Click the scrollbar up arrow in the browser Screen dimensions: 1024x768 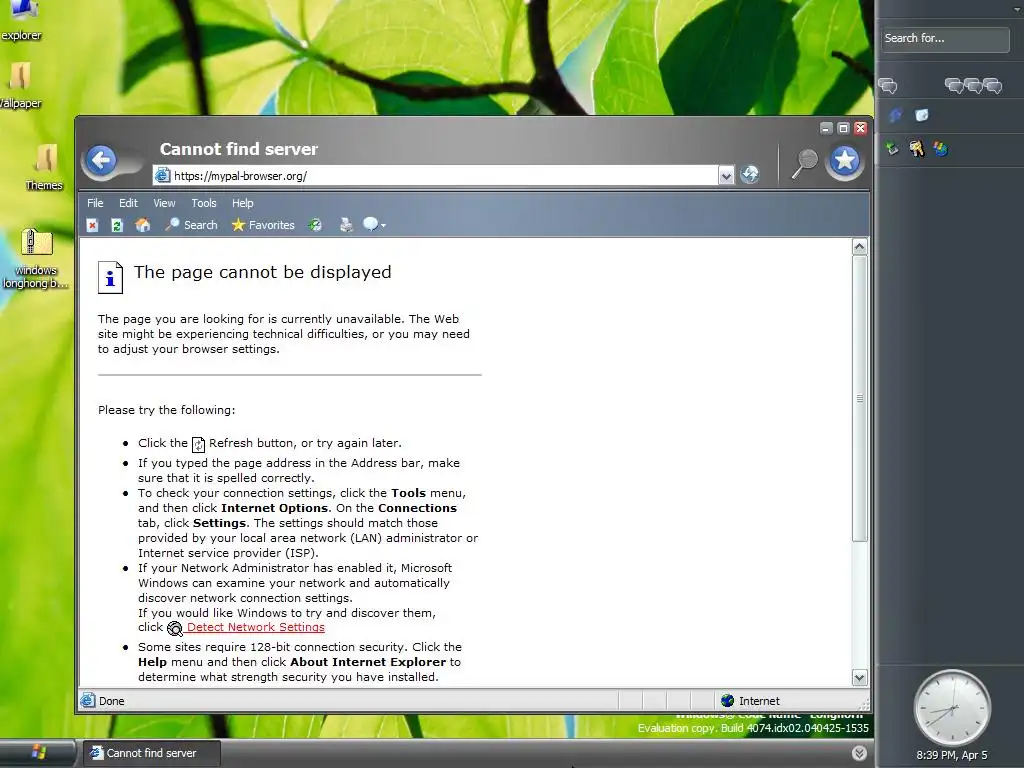coord(859,247)
